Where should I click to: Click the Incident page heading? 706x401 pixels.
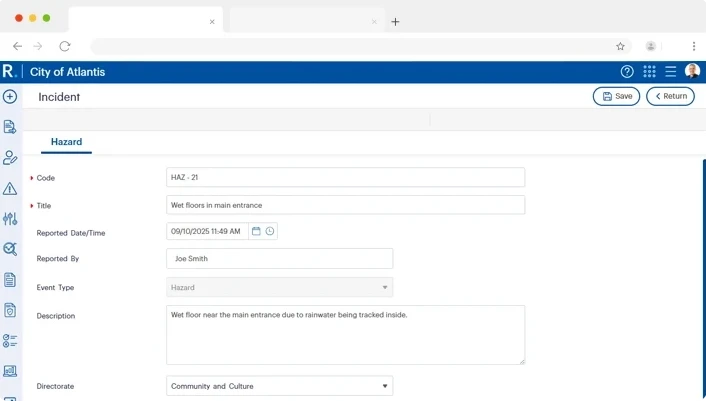pos(59,97)
